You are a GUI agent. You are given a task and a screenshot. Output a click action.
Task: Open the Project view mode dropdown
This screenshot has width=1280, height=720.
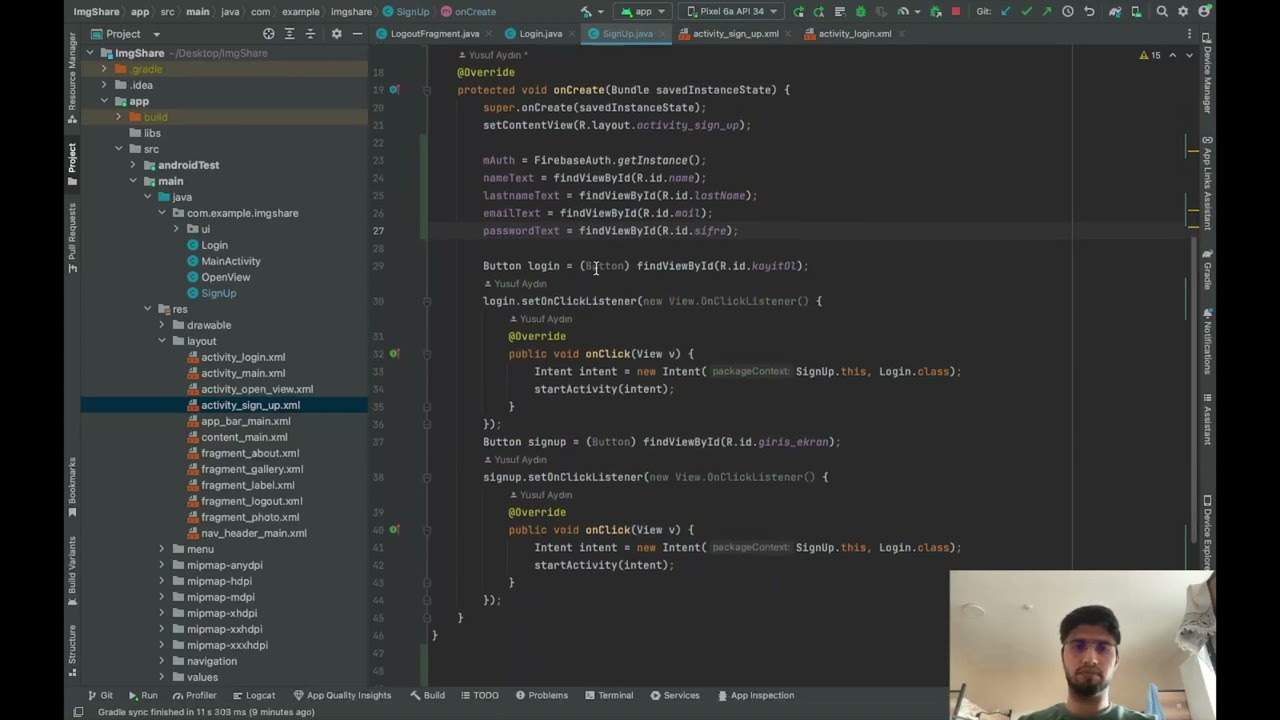[125, 33]
